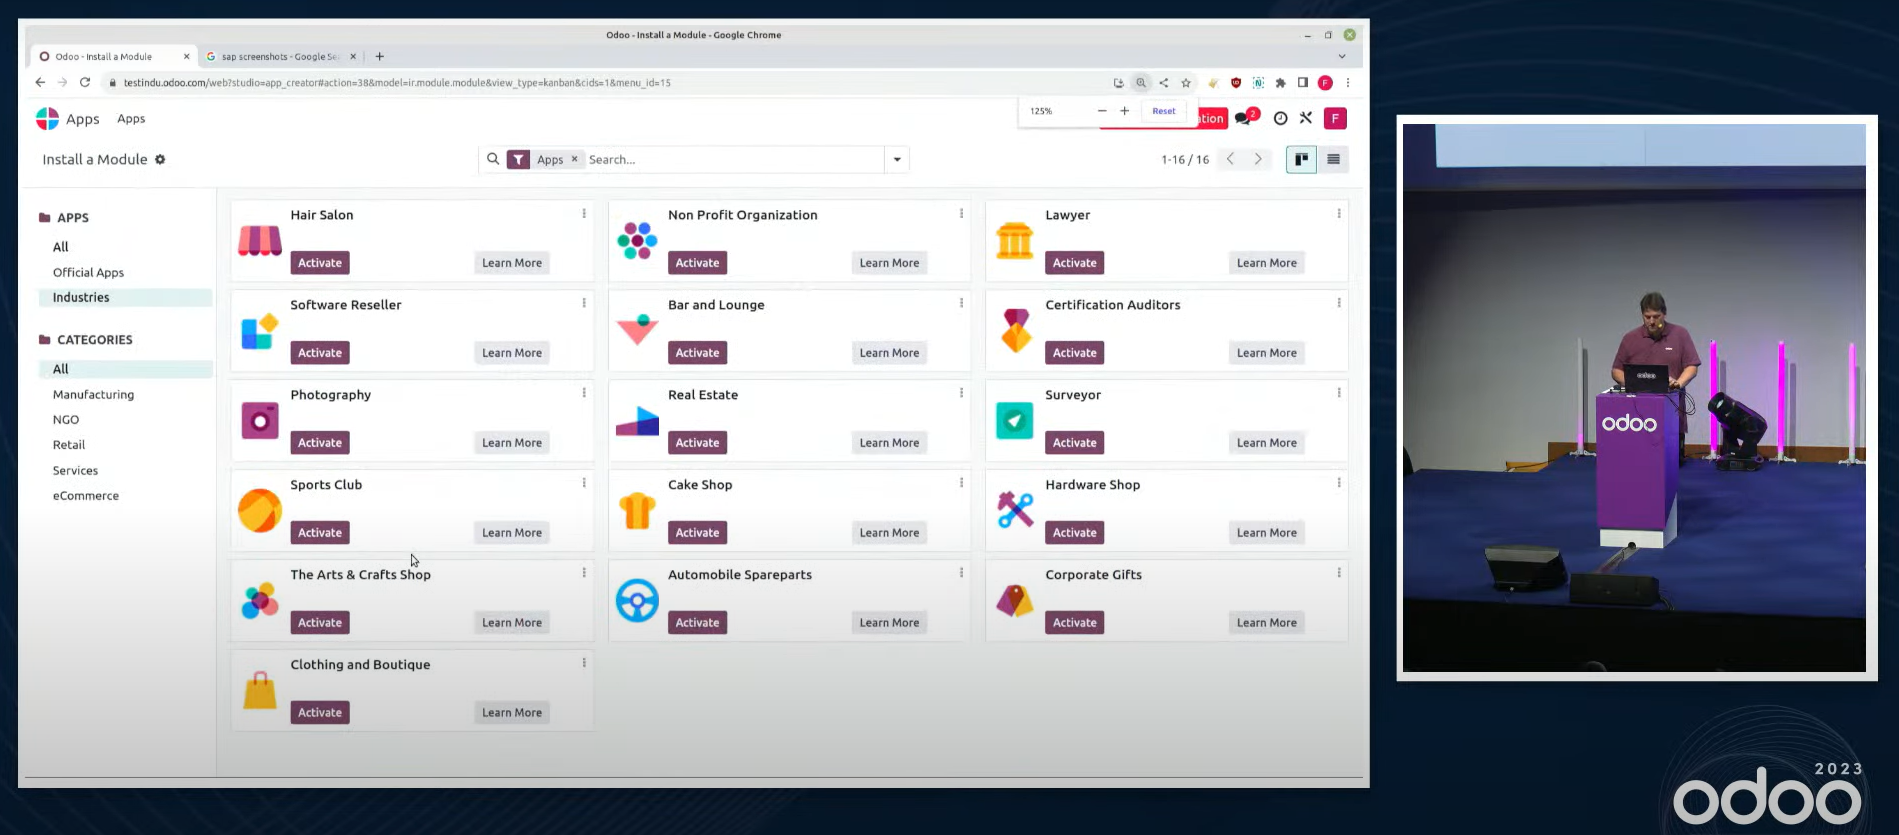The height and width of the screenshot is (835, 1899).
Task: Open the user avatar F menu in Odoo
Action: (x=1335, y=118)
